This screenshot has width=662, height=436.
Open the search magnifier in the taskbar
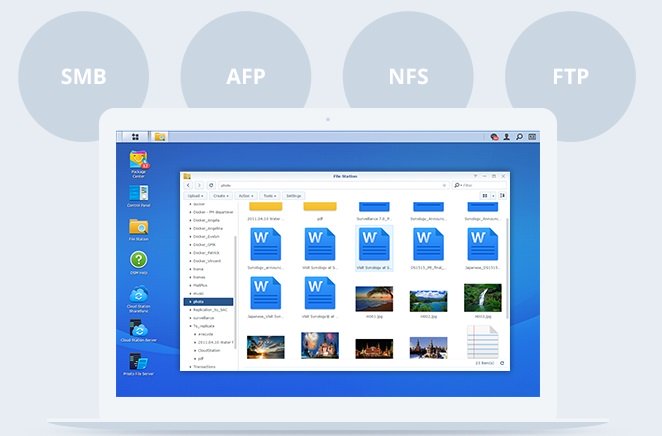pos(520,136)
